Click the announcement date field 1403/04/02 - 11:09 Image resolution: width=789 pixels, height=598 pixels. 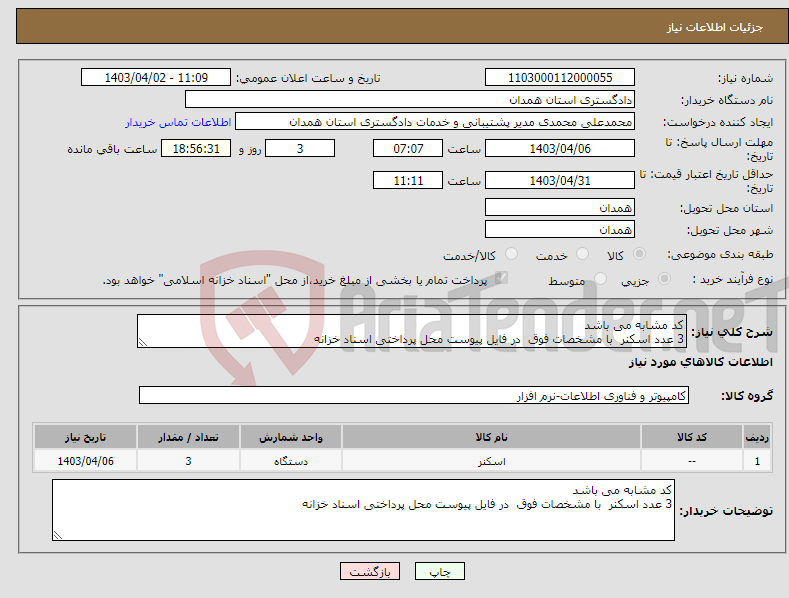pyautogui.click(x=155, y=78)
